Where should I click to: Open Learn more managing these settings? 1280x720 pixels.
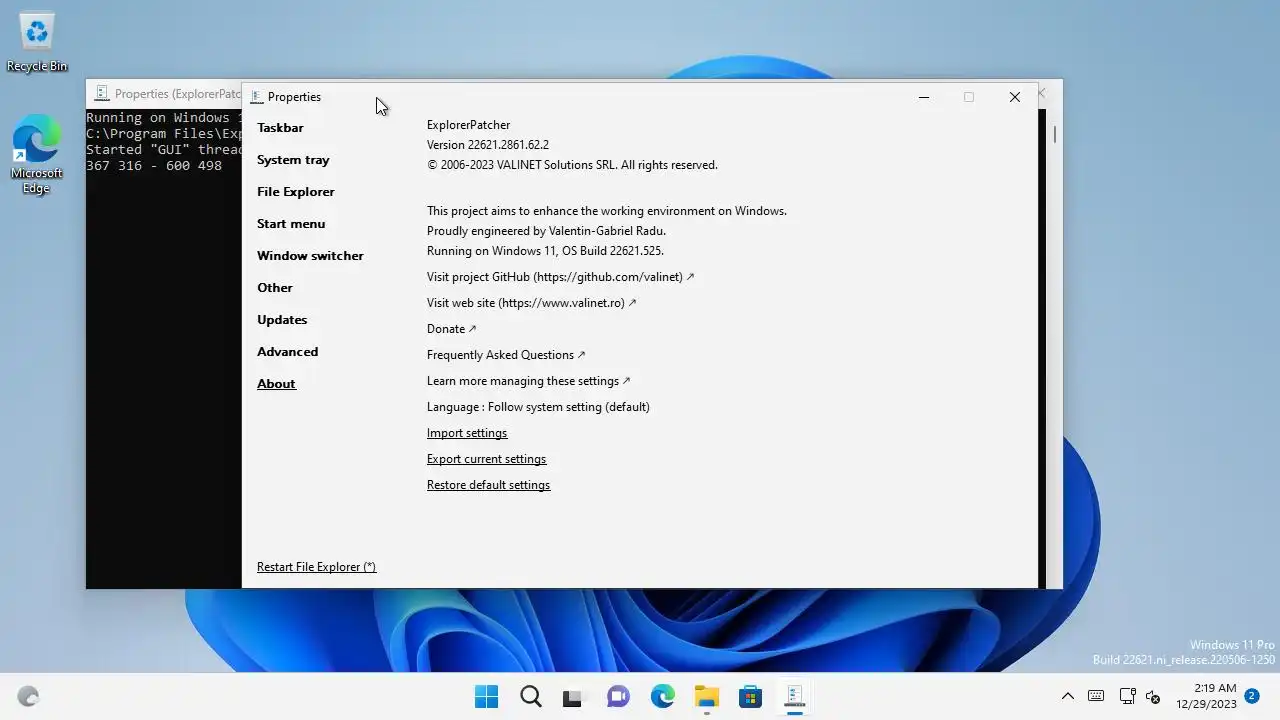pyautogui.click(x=528, y=381)
